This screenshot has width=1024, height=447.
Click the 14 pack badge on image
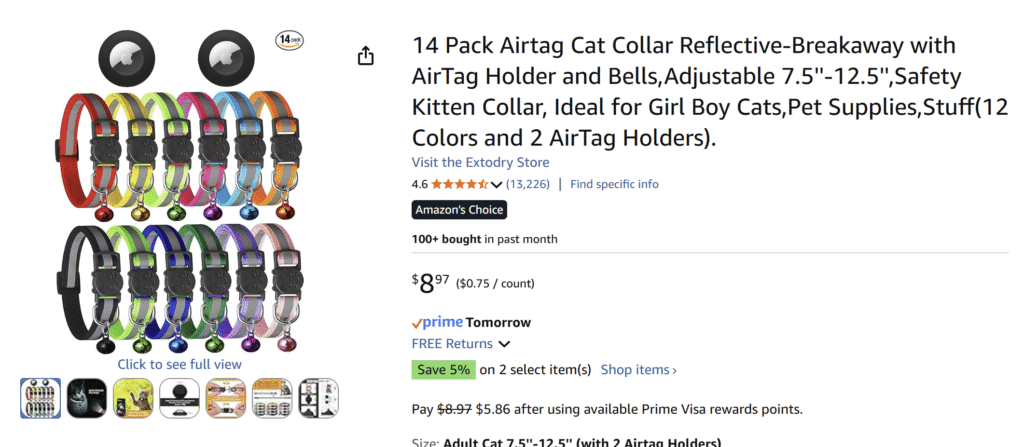(289, 40)
